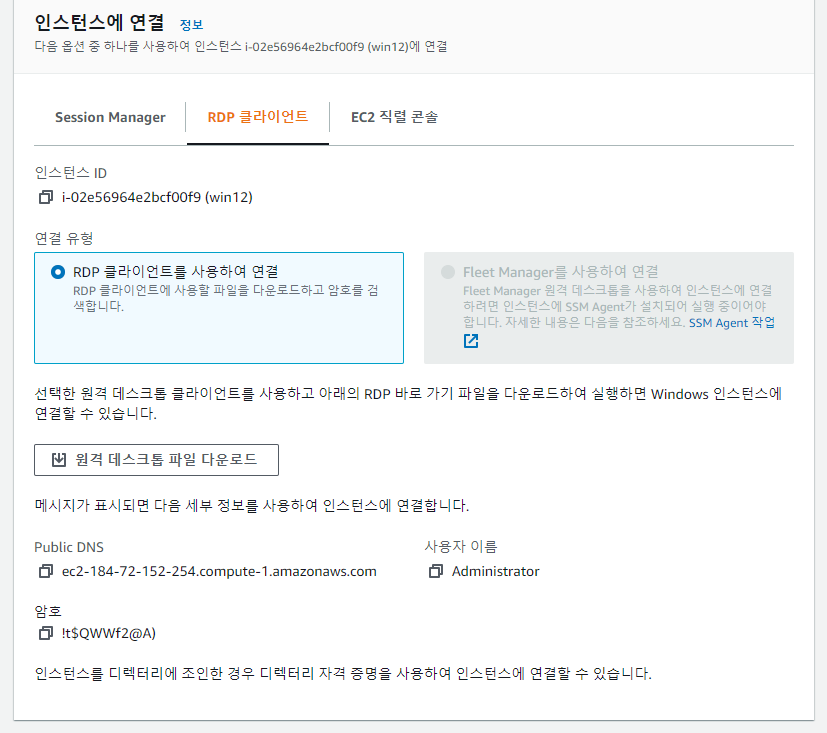
Task: Click the password text !t$QWWf2@A)
Action: pyautogui.click(x=109, y=633)
